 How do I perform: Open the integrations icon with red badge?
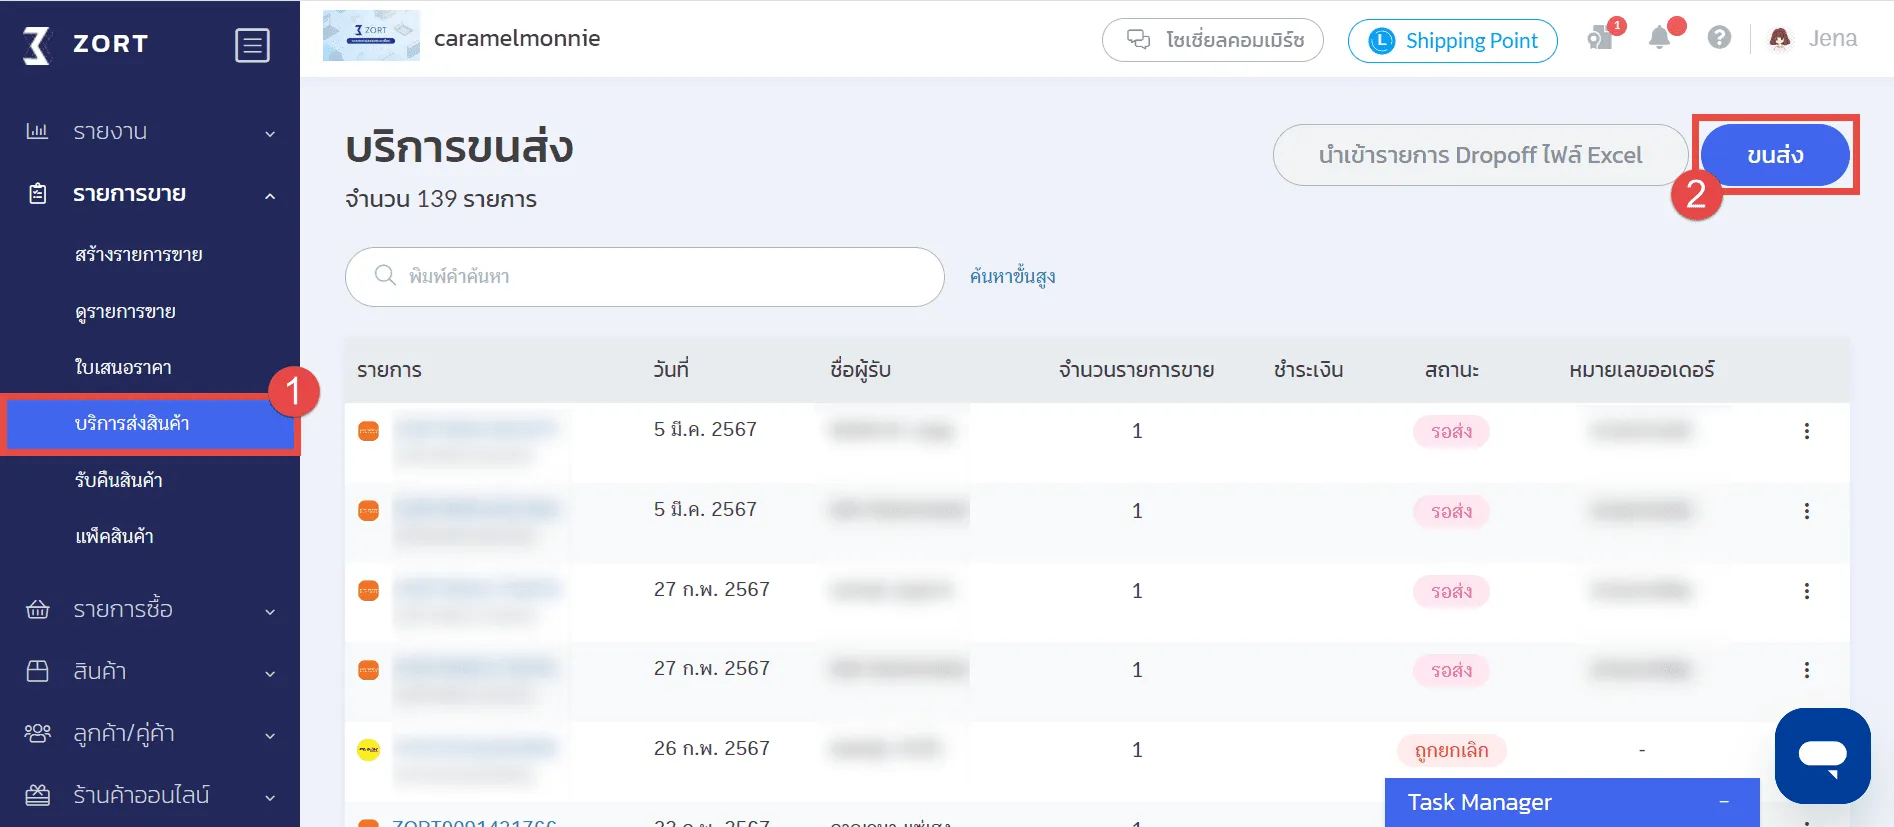(x=1600, y=38)
